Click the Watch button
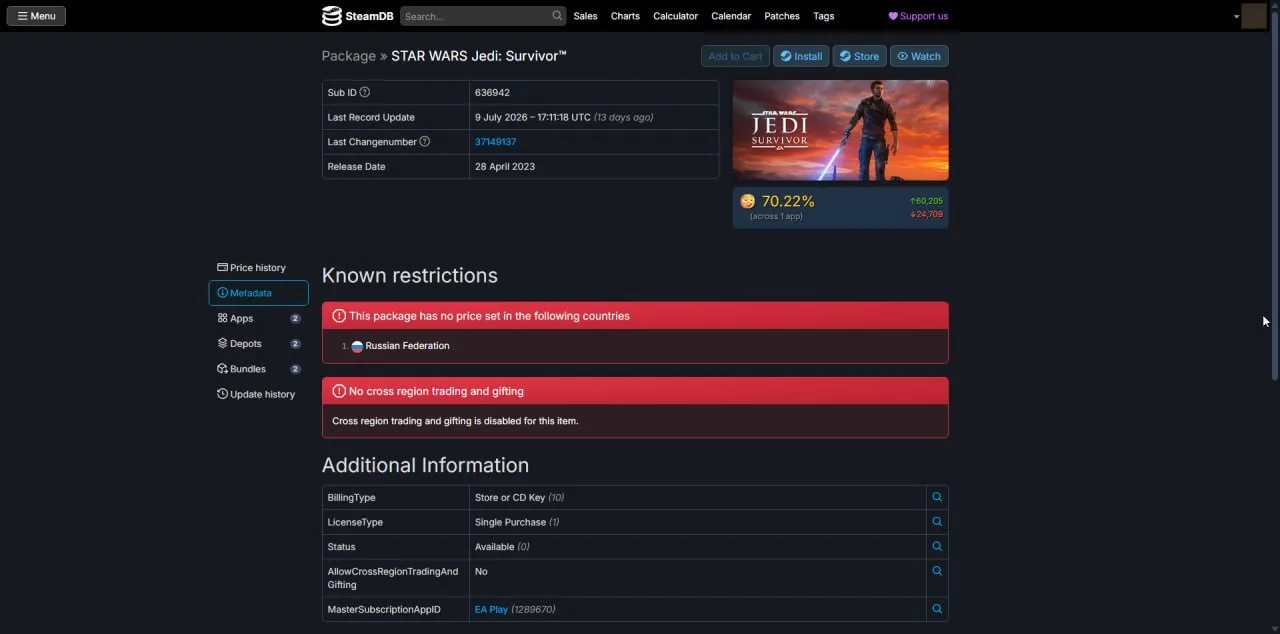This screenshot has height=634, width=1280. tap(919, 56)
